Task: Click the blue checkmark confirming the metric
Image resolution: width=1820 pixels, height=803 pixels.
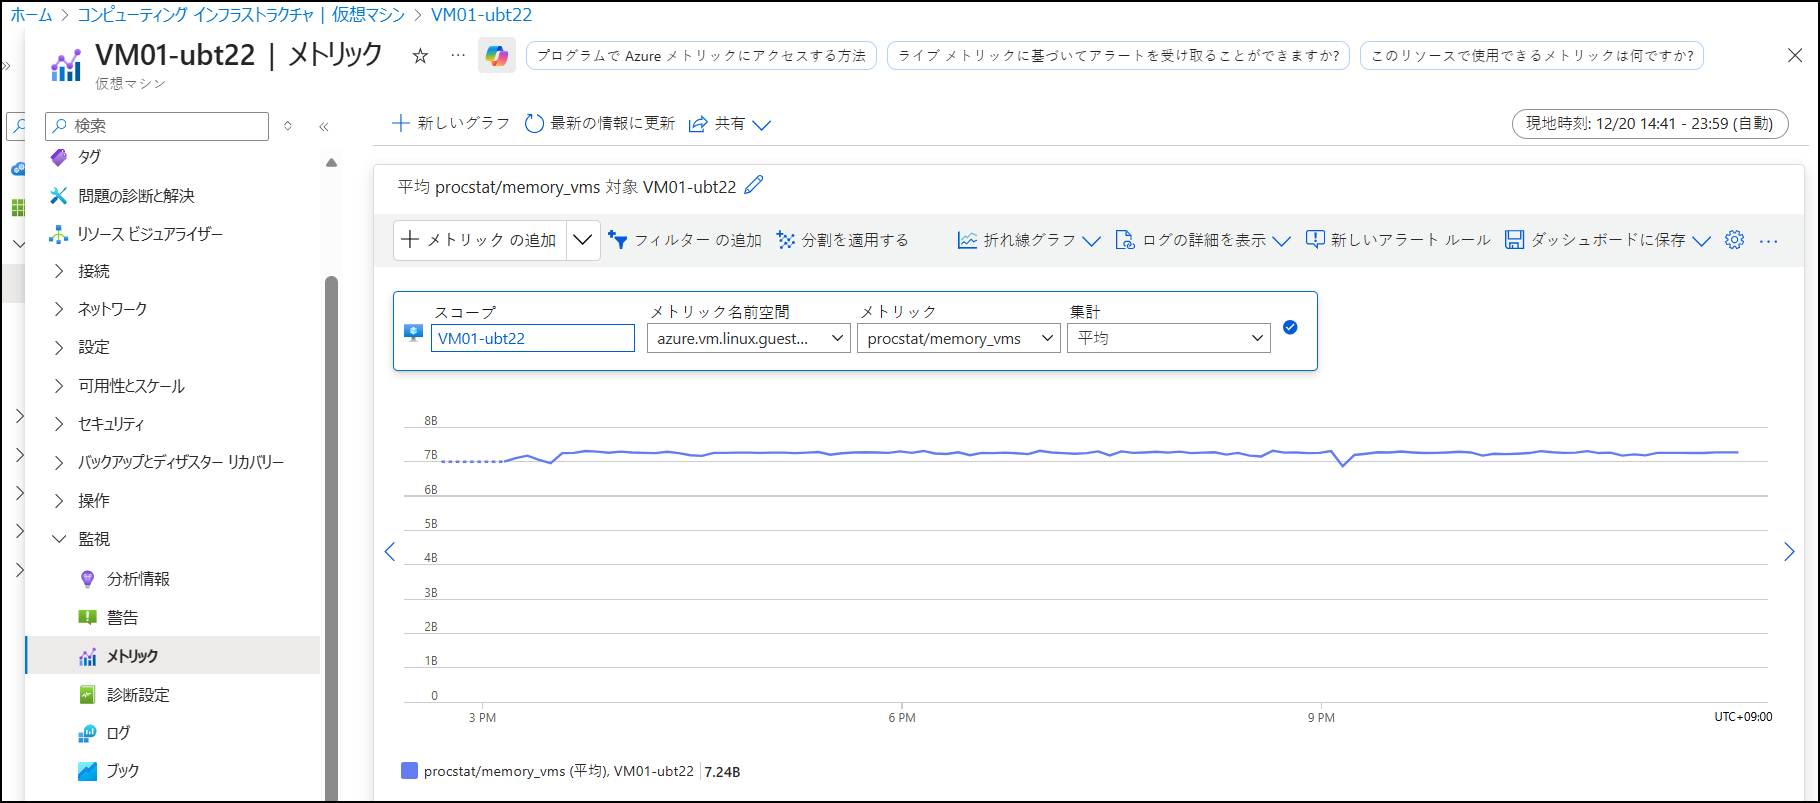Action: pyautogui.click(x=1290, y=327)
